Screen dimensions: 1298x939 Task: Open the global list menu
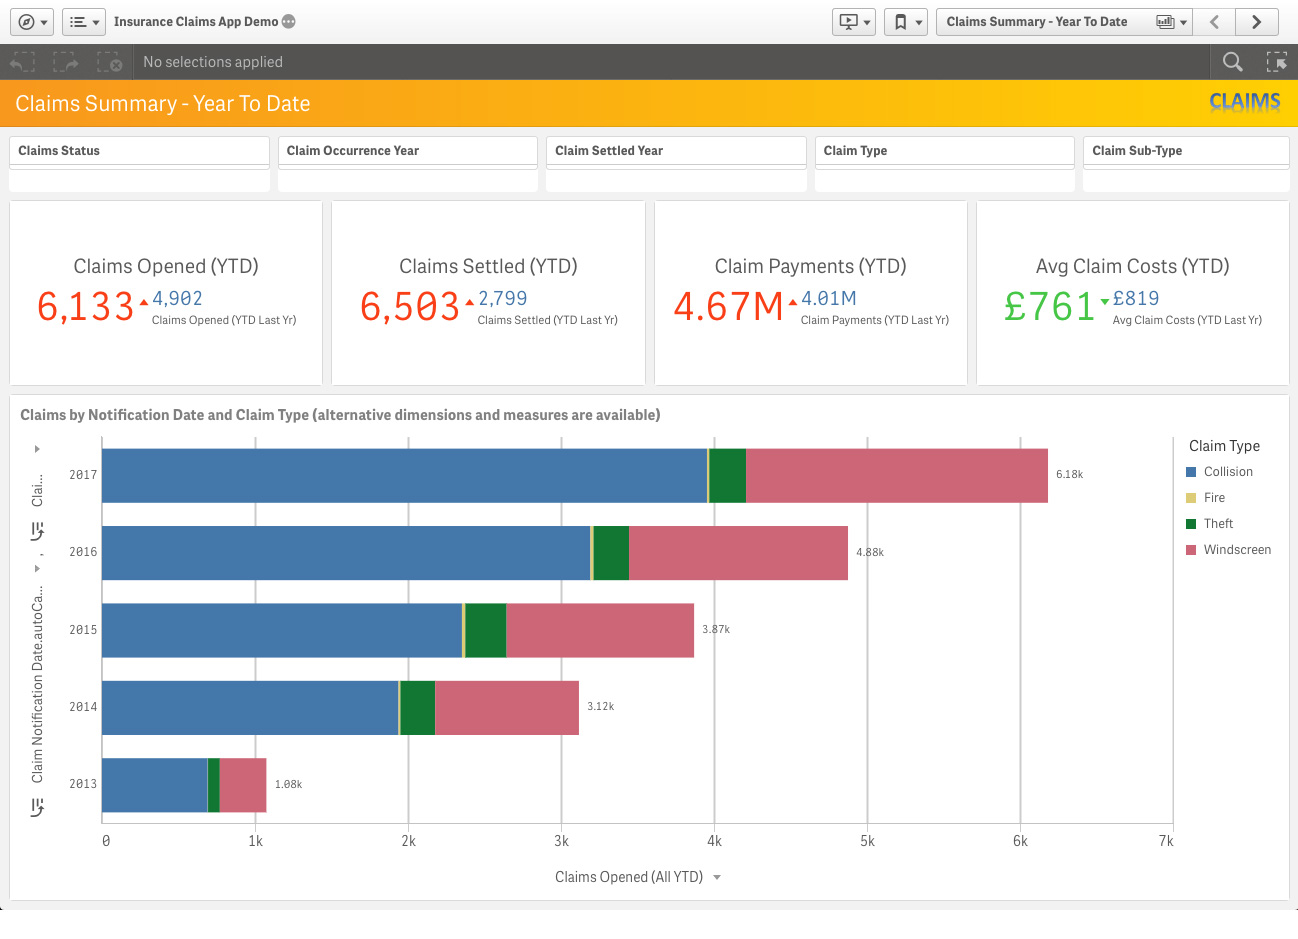84,22
